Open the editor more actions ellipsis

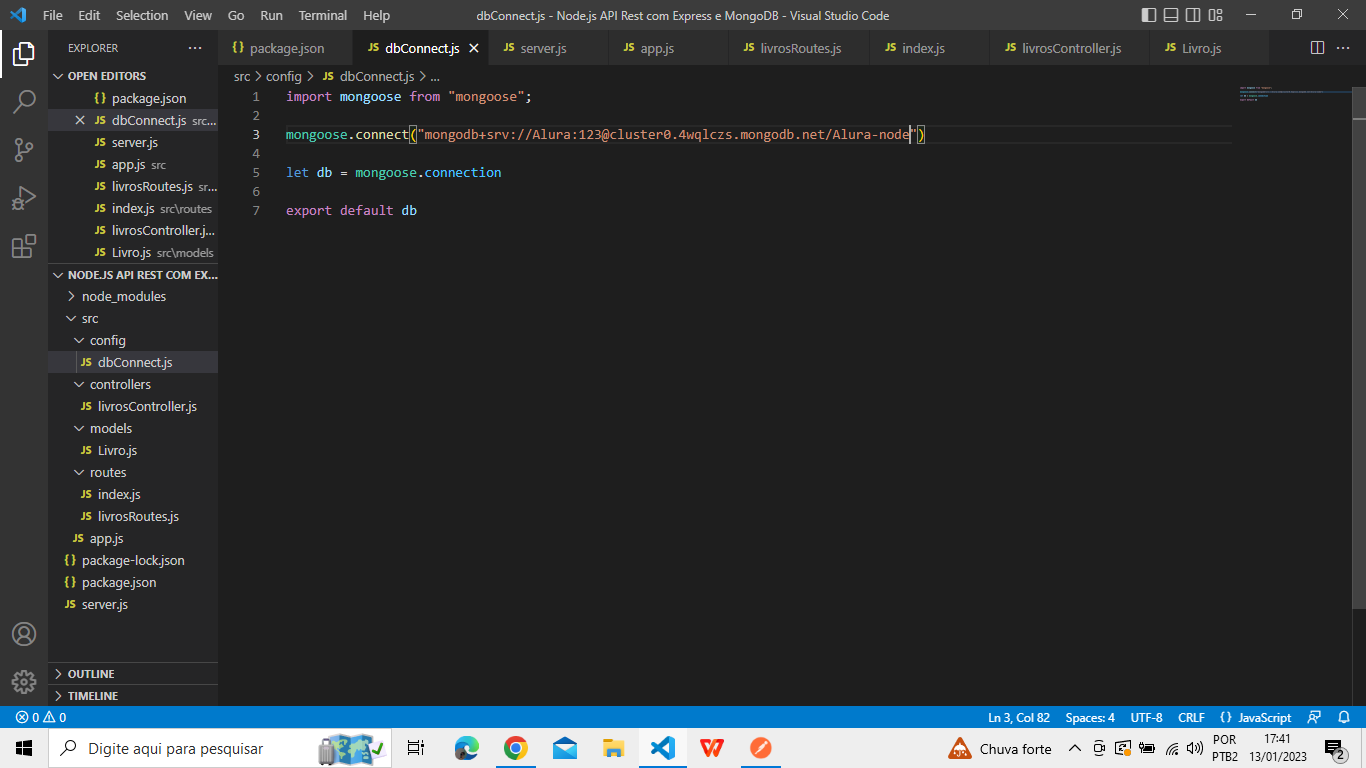[x=1344, y=48]
